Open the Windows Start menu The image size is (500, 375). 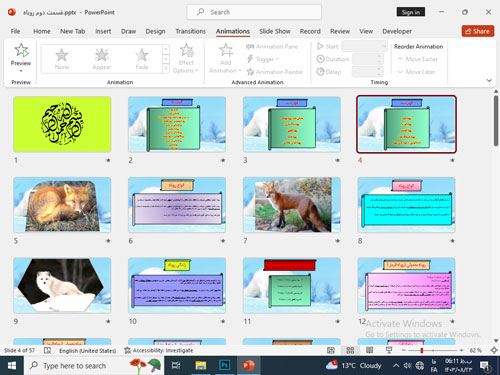(x=12, y=366)
